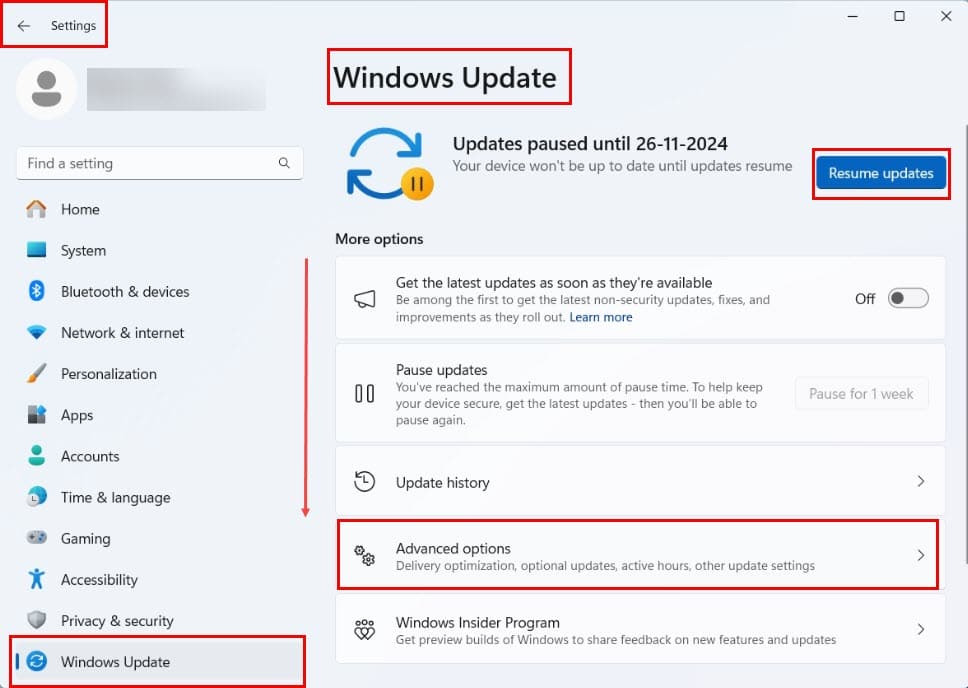
Task: Click the Accounts person icon
Action: 36,456
